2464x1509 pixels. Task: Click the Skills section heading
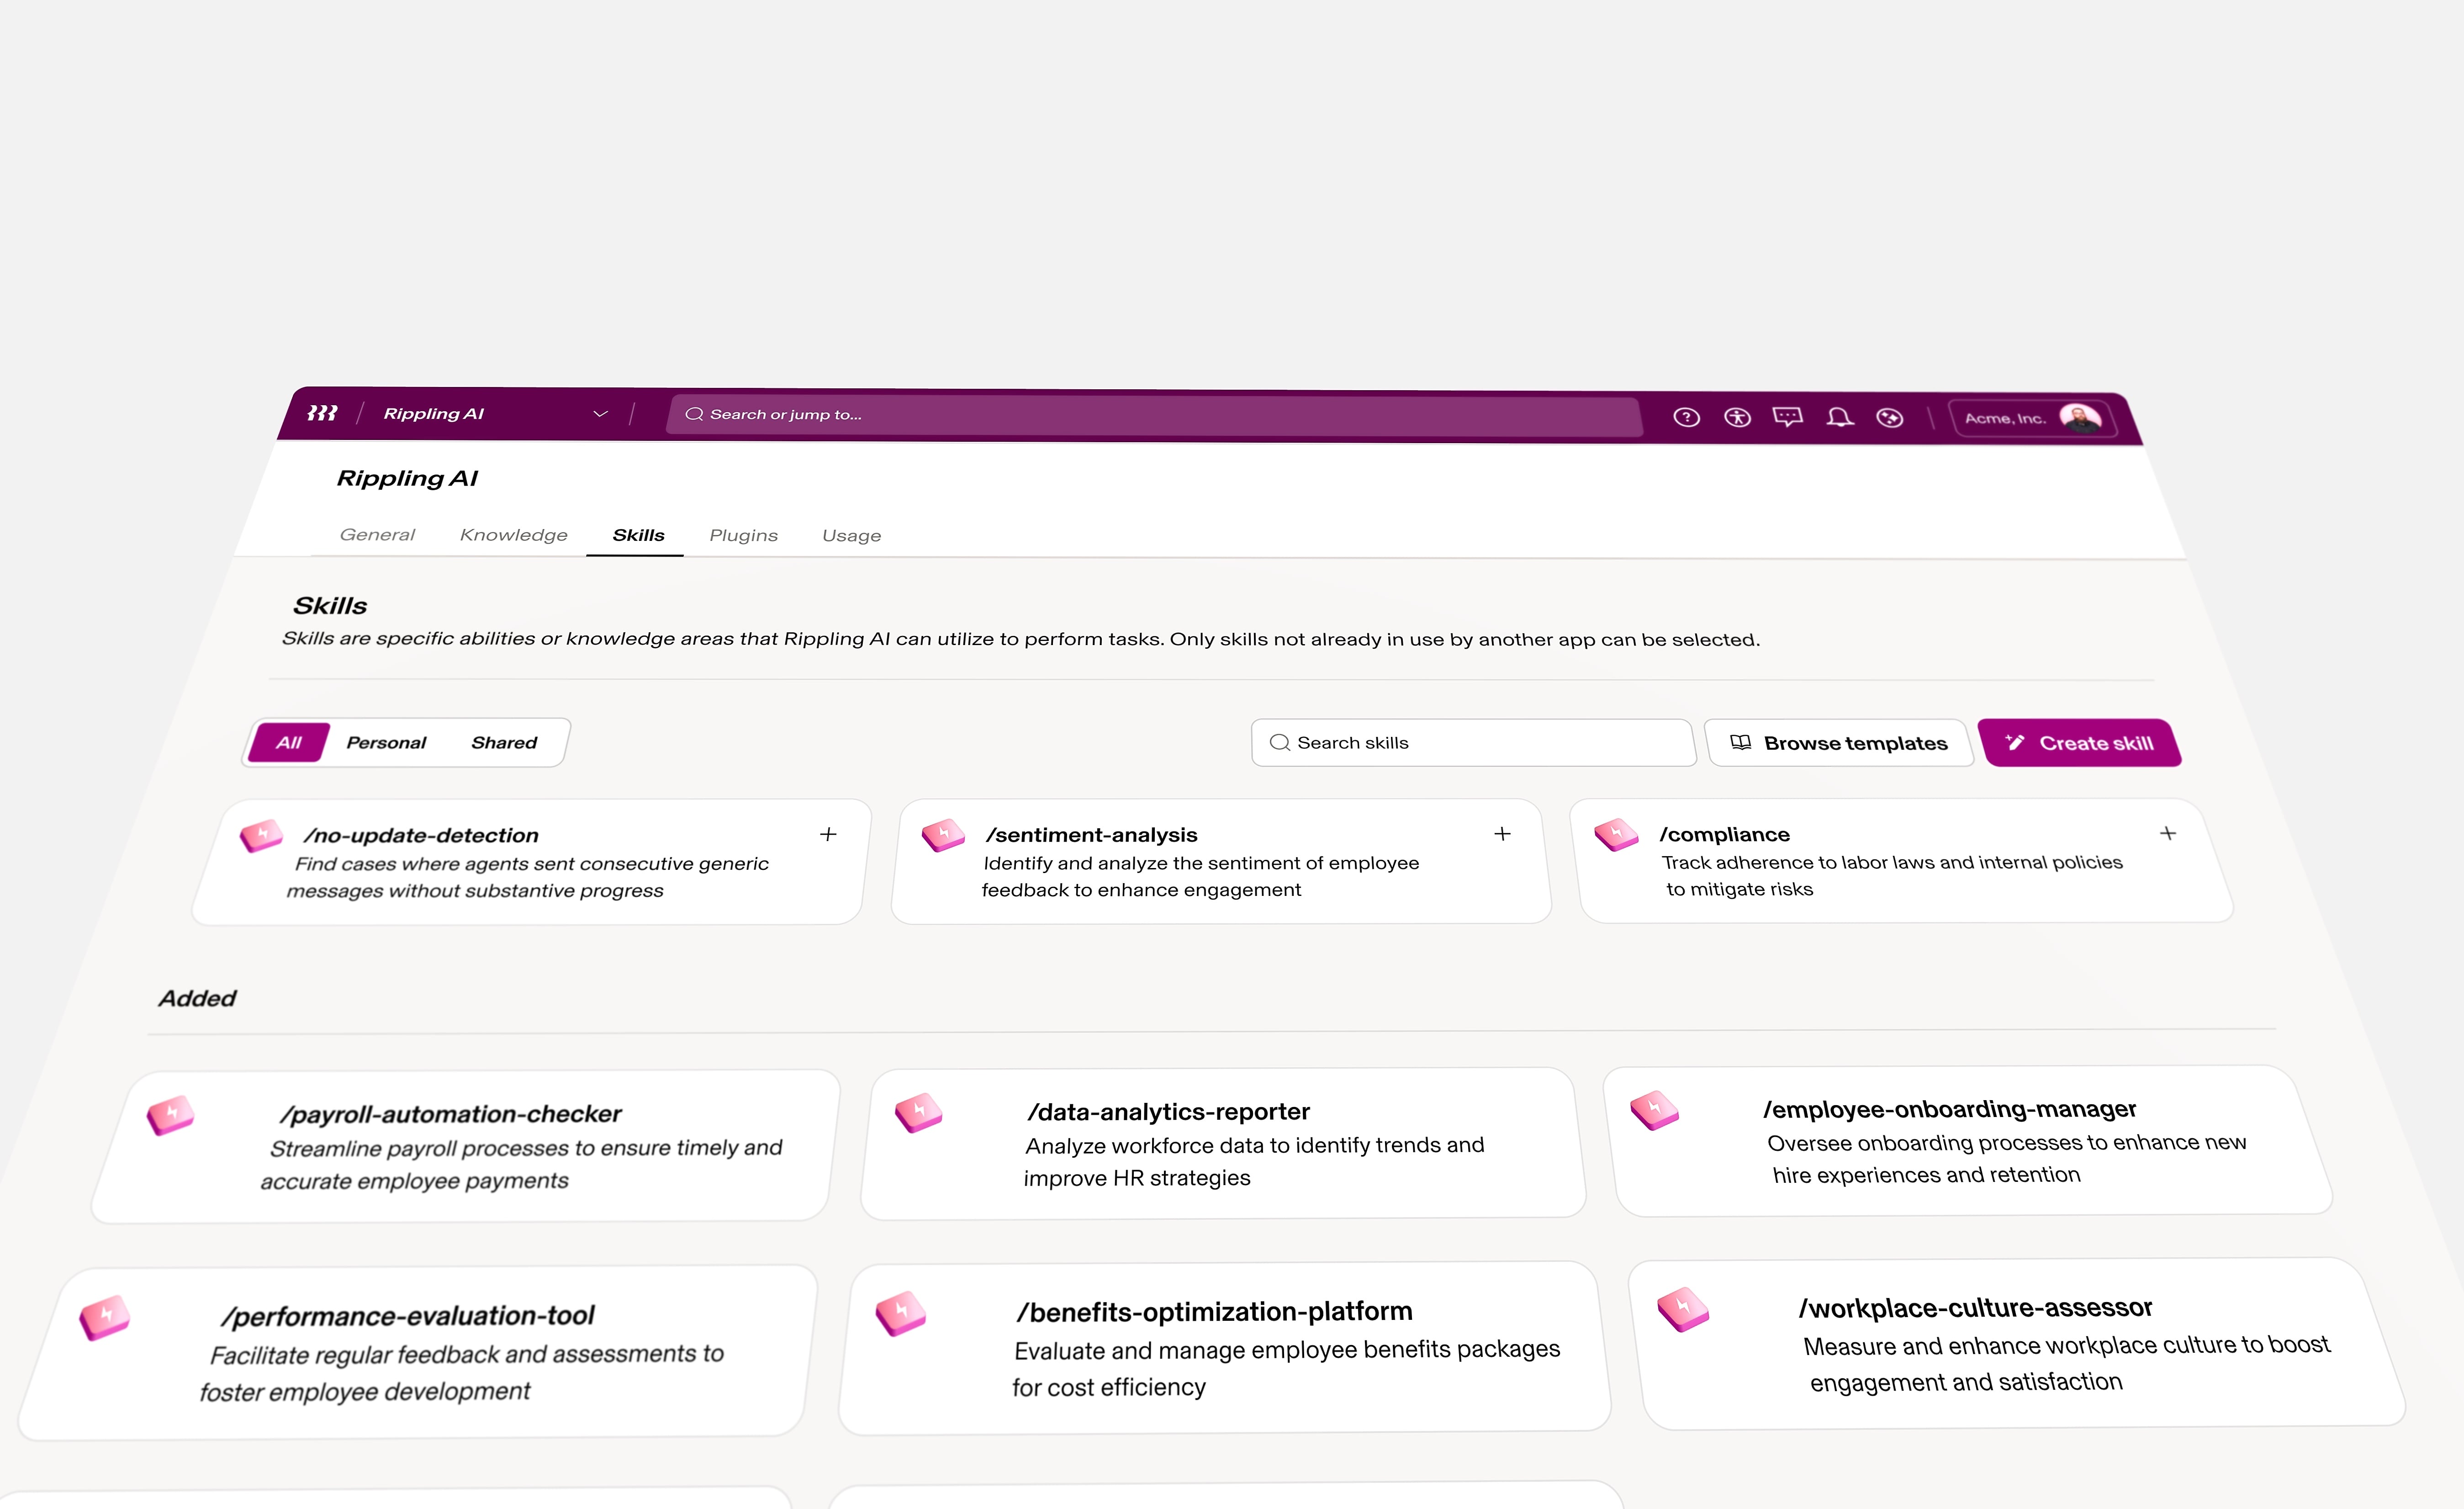tap(330, 605)
